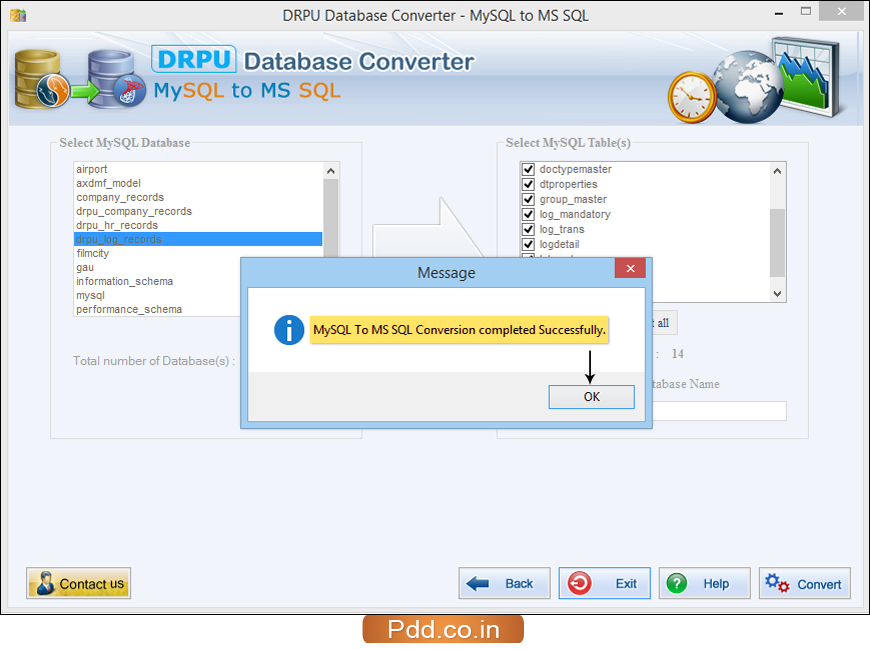The height and width of the screenshot is (650, 870).
Task: Click the database name input field
Action: tap(720, 411)
